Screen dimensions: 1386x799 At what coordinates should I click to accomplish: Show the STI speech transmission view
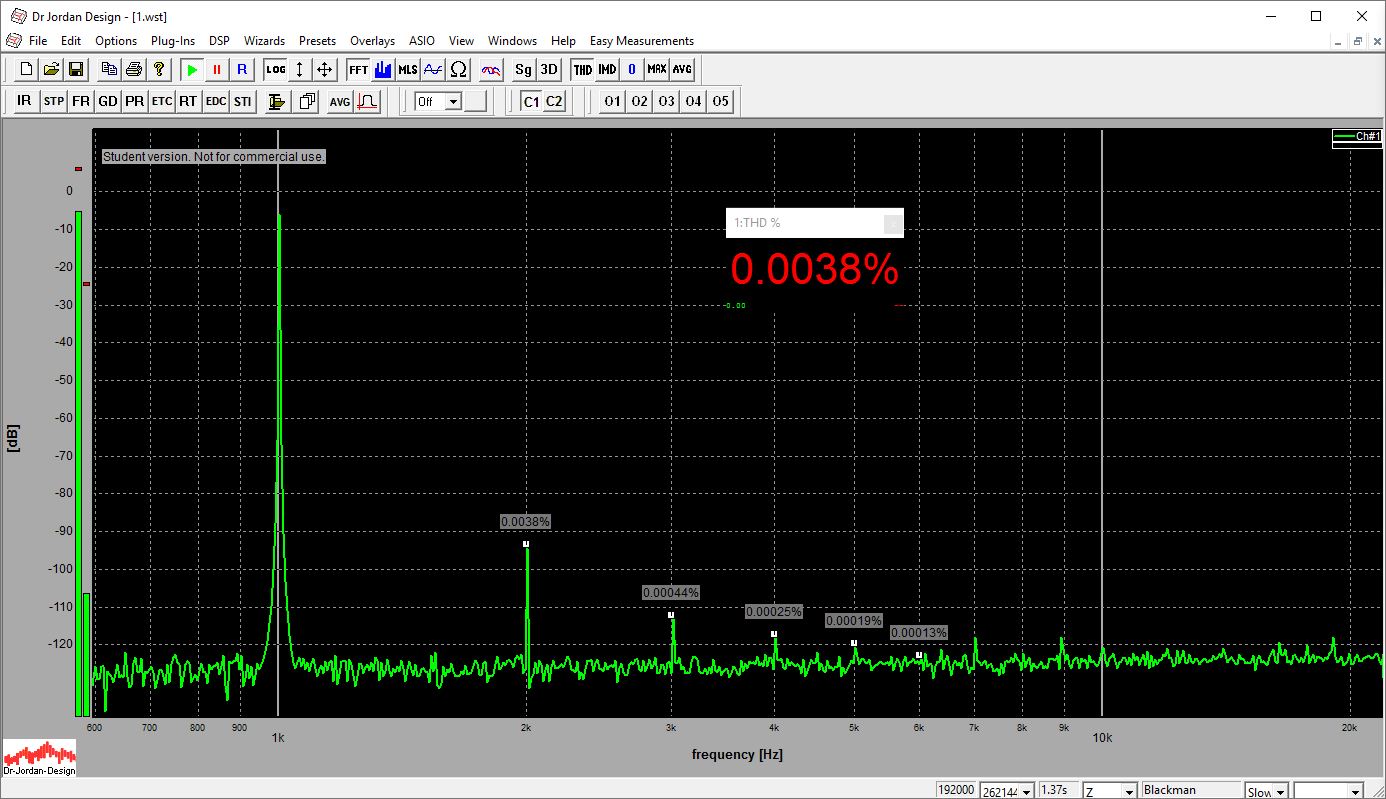(242, 101)
